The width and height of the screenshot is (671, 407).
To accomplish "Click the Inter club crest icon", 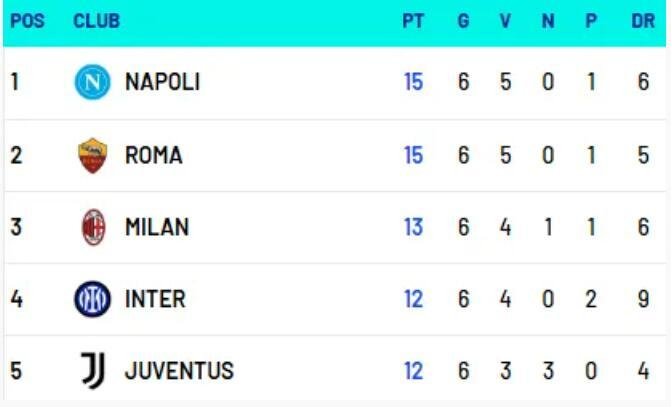I will coord(93,299).
